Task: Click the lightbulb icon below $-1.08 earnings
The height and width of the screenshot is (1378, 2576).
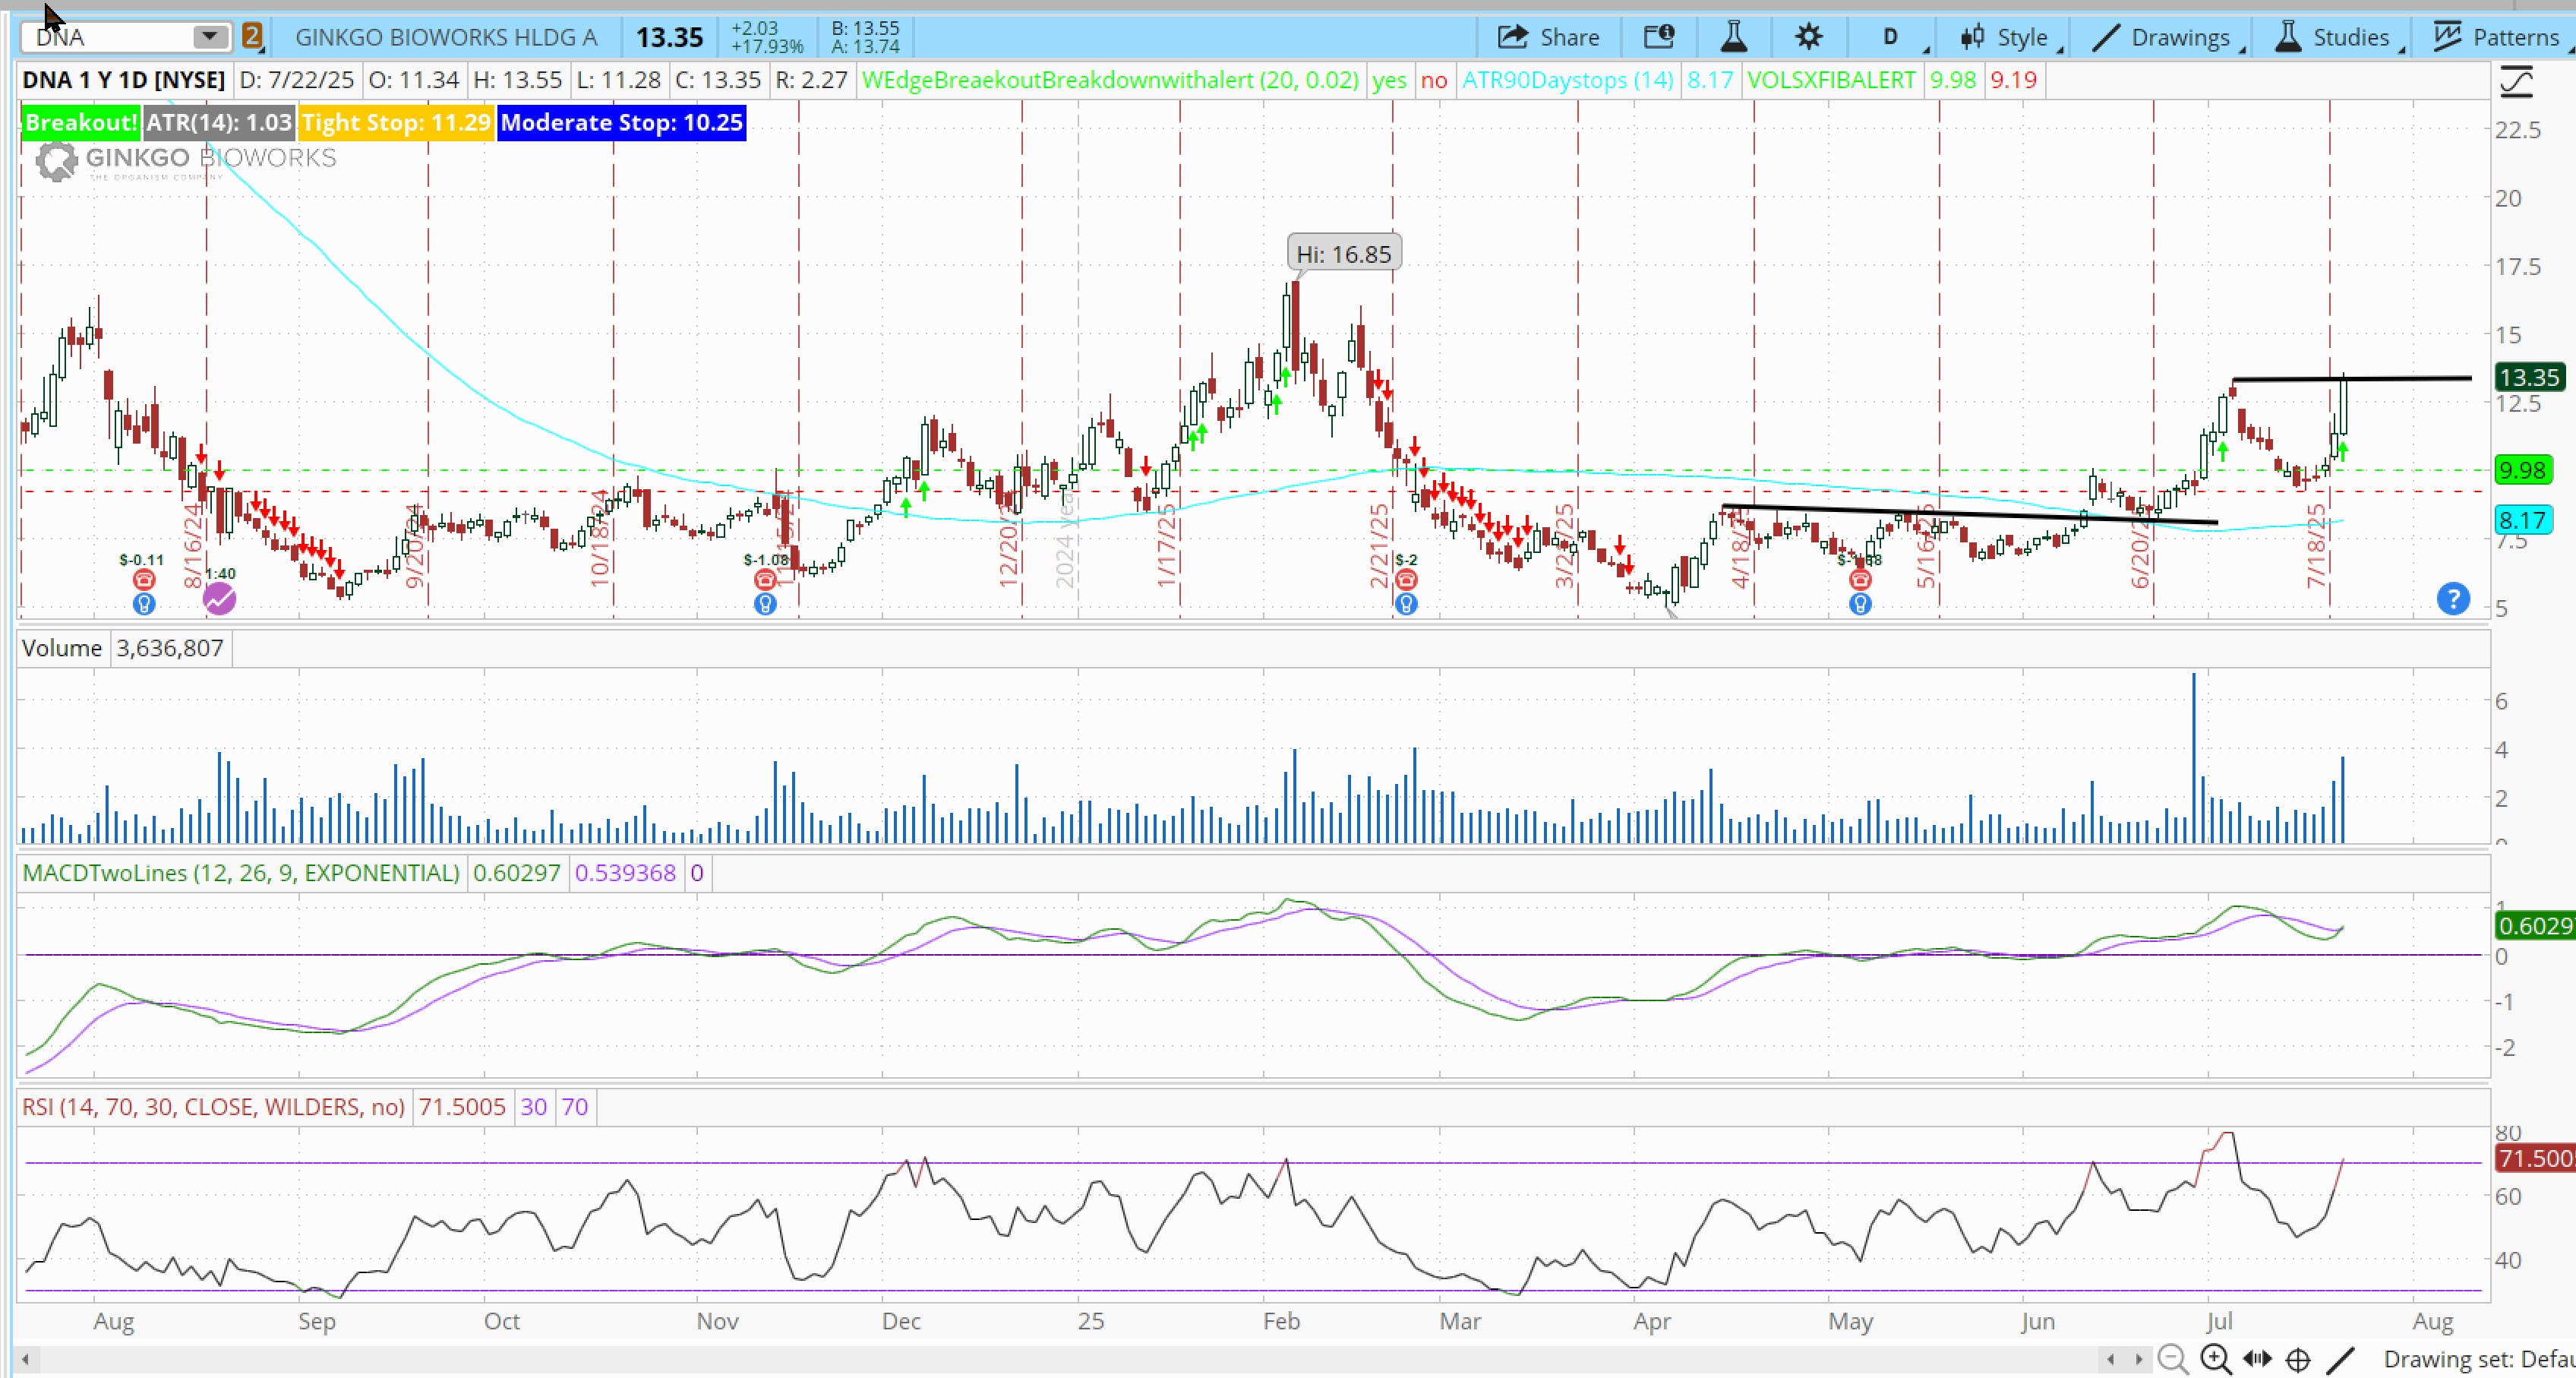Action: (765, 604)
